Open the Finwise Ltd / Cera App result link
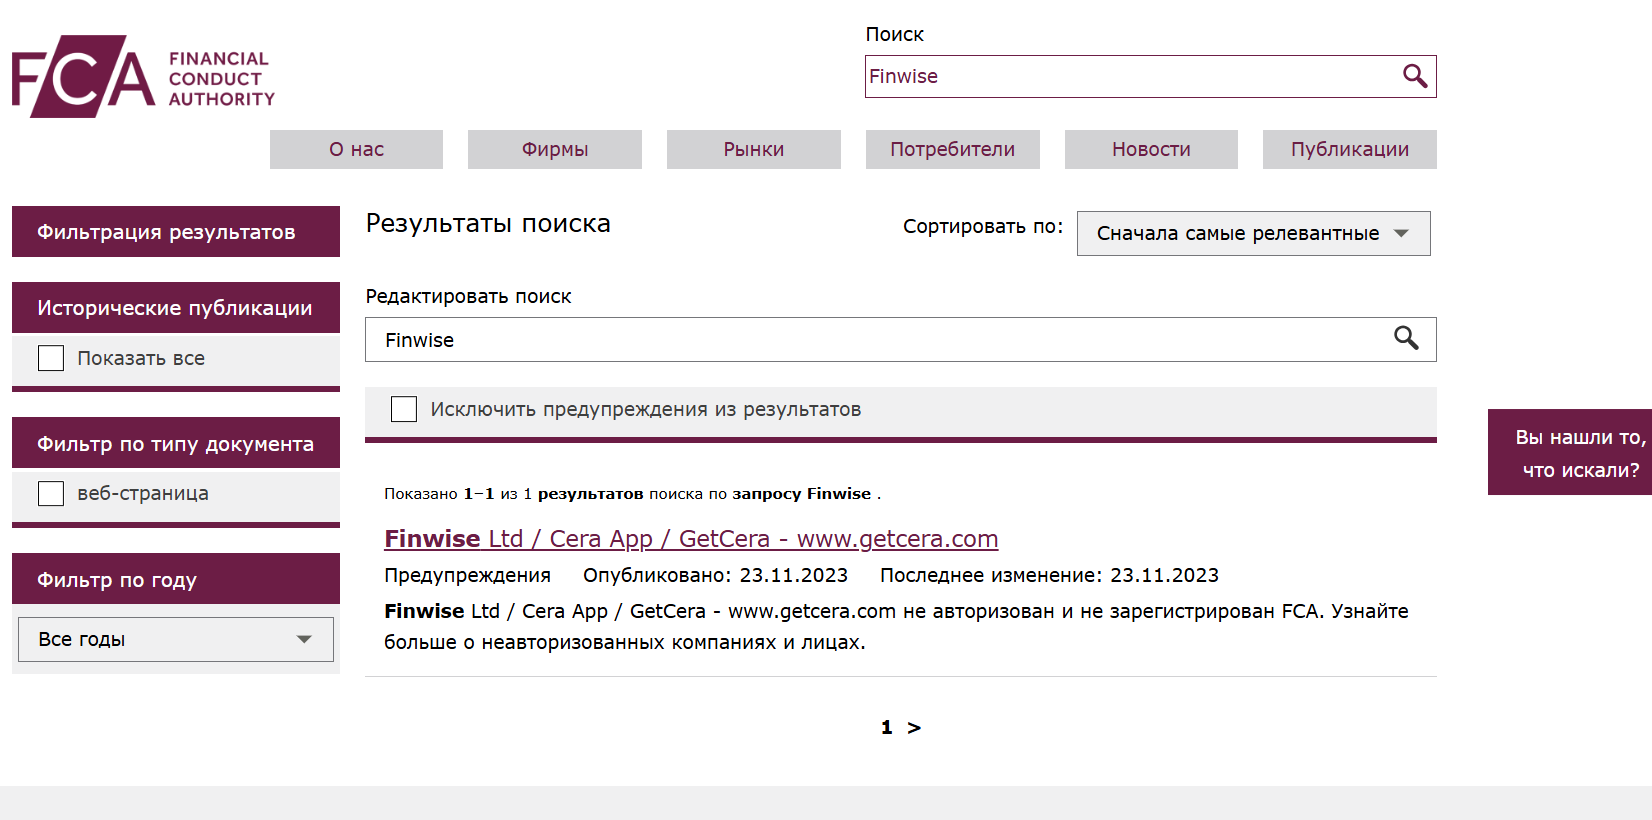Viewport: 1652px width, 820px height. point(691,538)
